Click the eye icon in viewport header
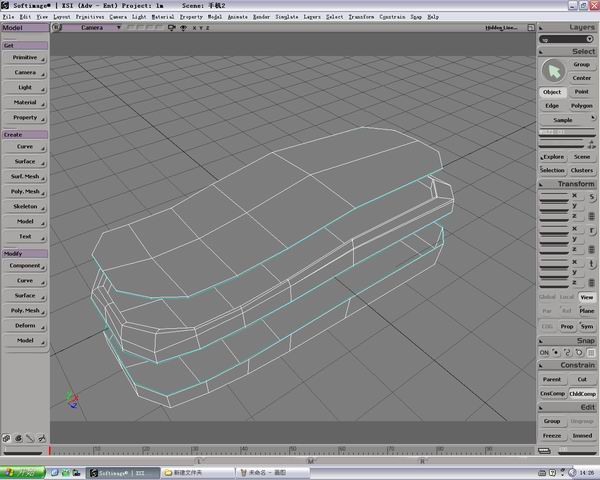The height and width of the screenshot is (480, 600). (183, 28)
